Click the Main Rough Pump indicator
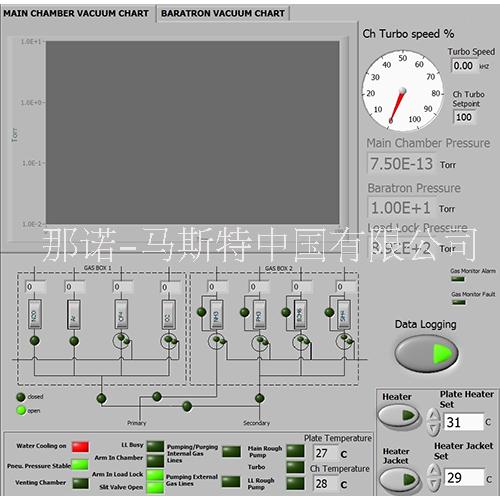 coord(295,451)
